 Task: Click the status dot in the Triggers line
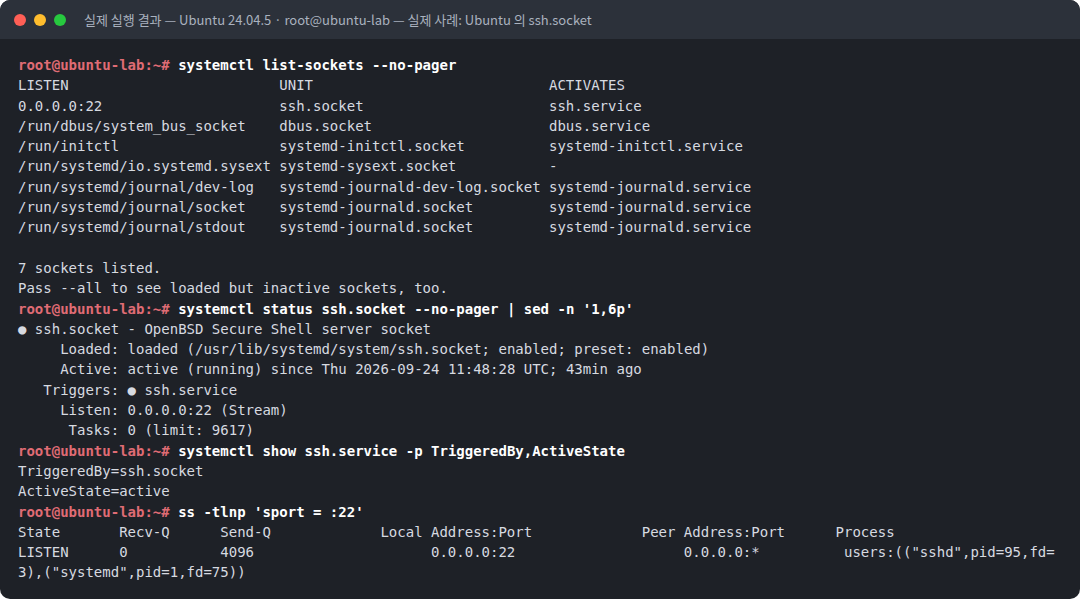click(132, 390)
